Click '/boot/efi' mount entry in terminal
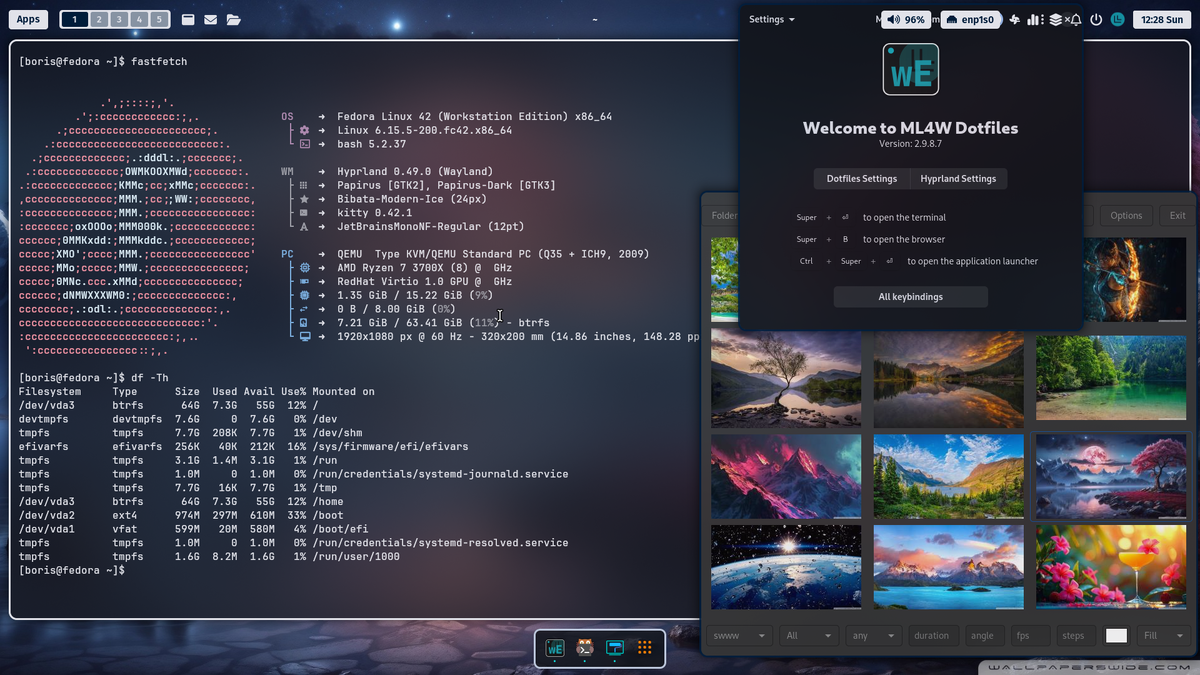This screenshot has width=1200, height=675. [x=340, y=529]
